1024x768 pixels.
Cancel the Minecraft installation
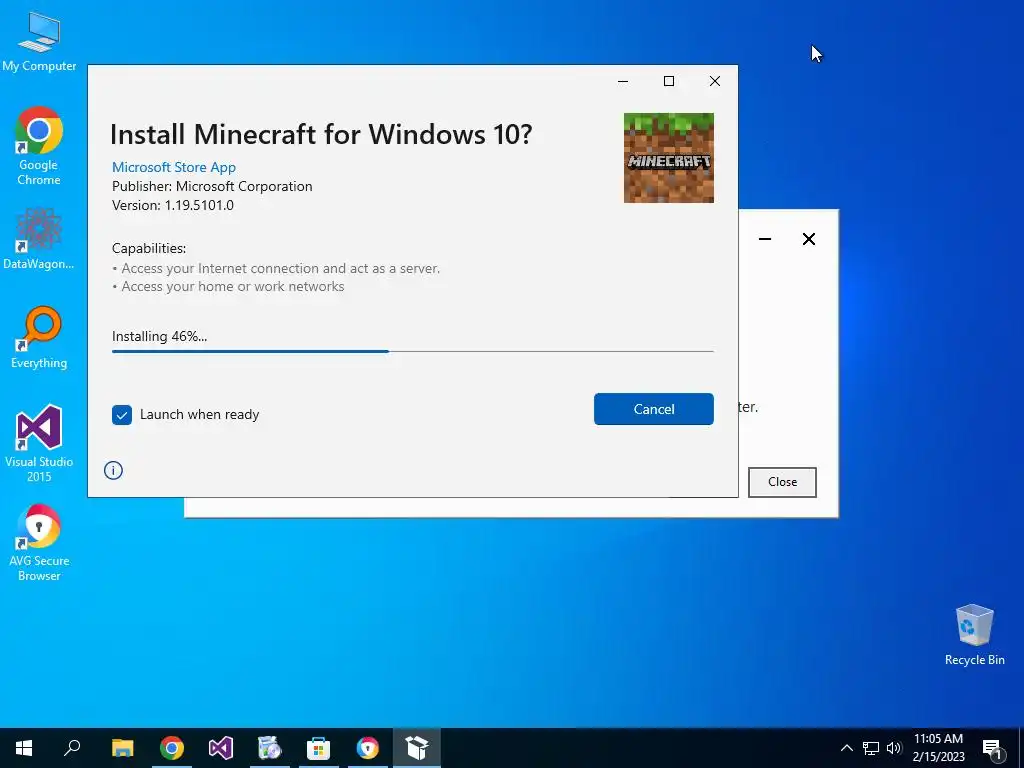click(654, 409)
